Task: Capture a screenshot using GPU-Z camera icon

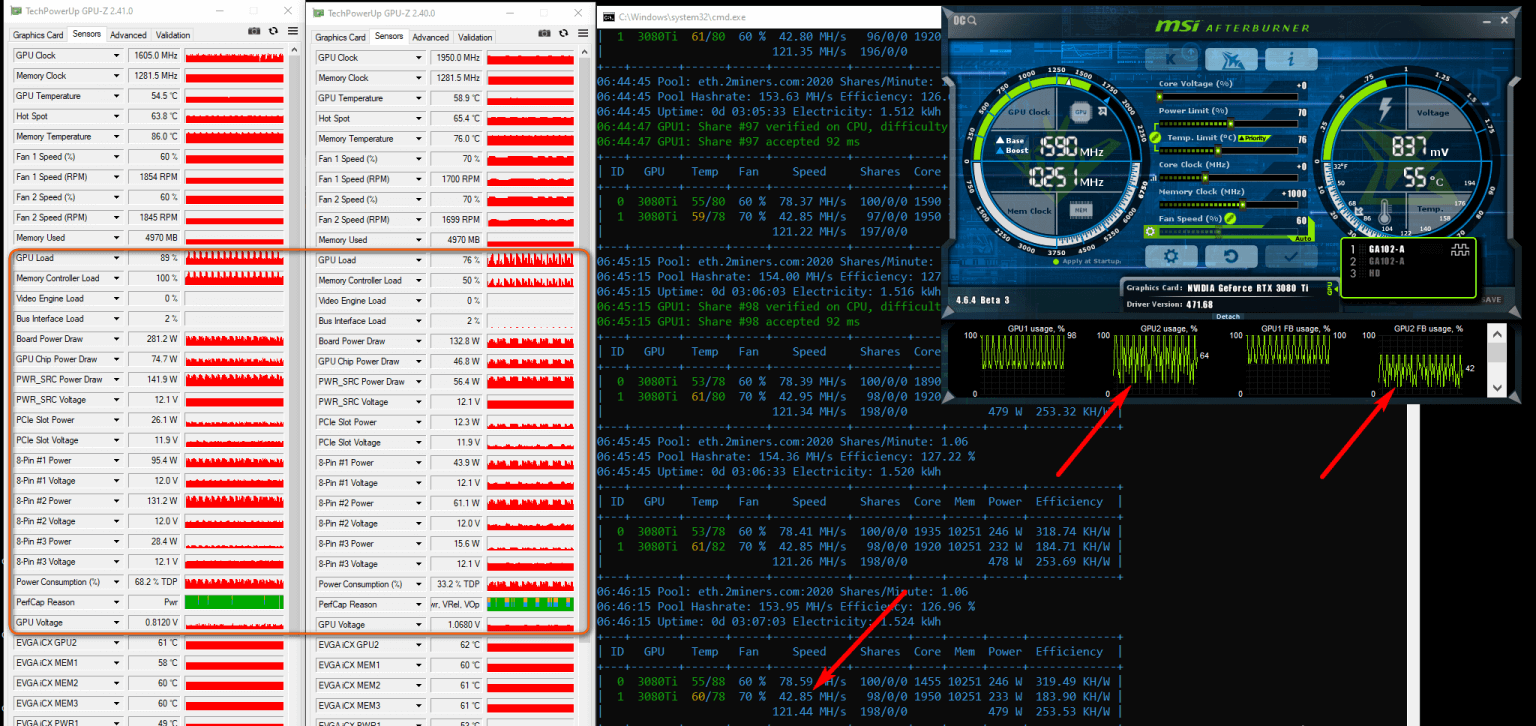Action: (254, 31)
